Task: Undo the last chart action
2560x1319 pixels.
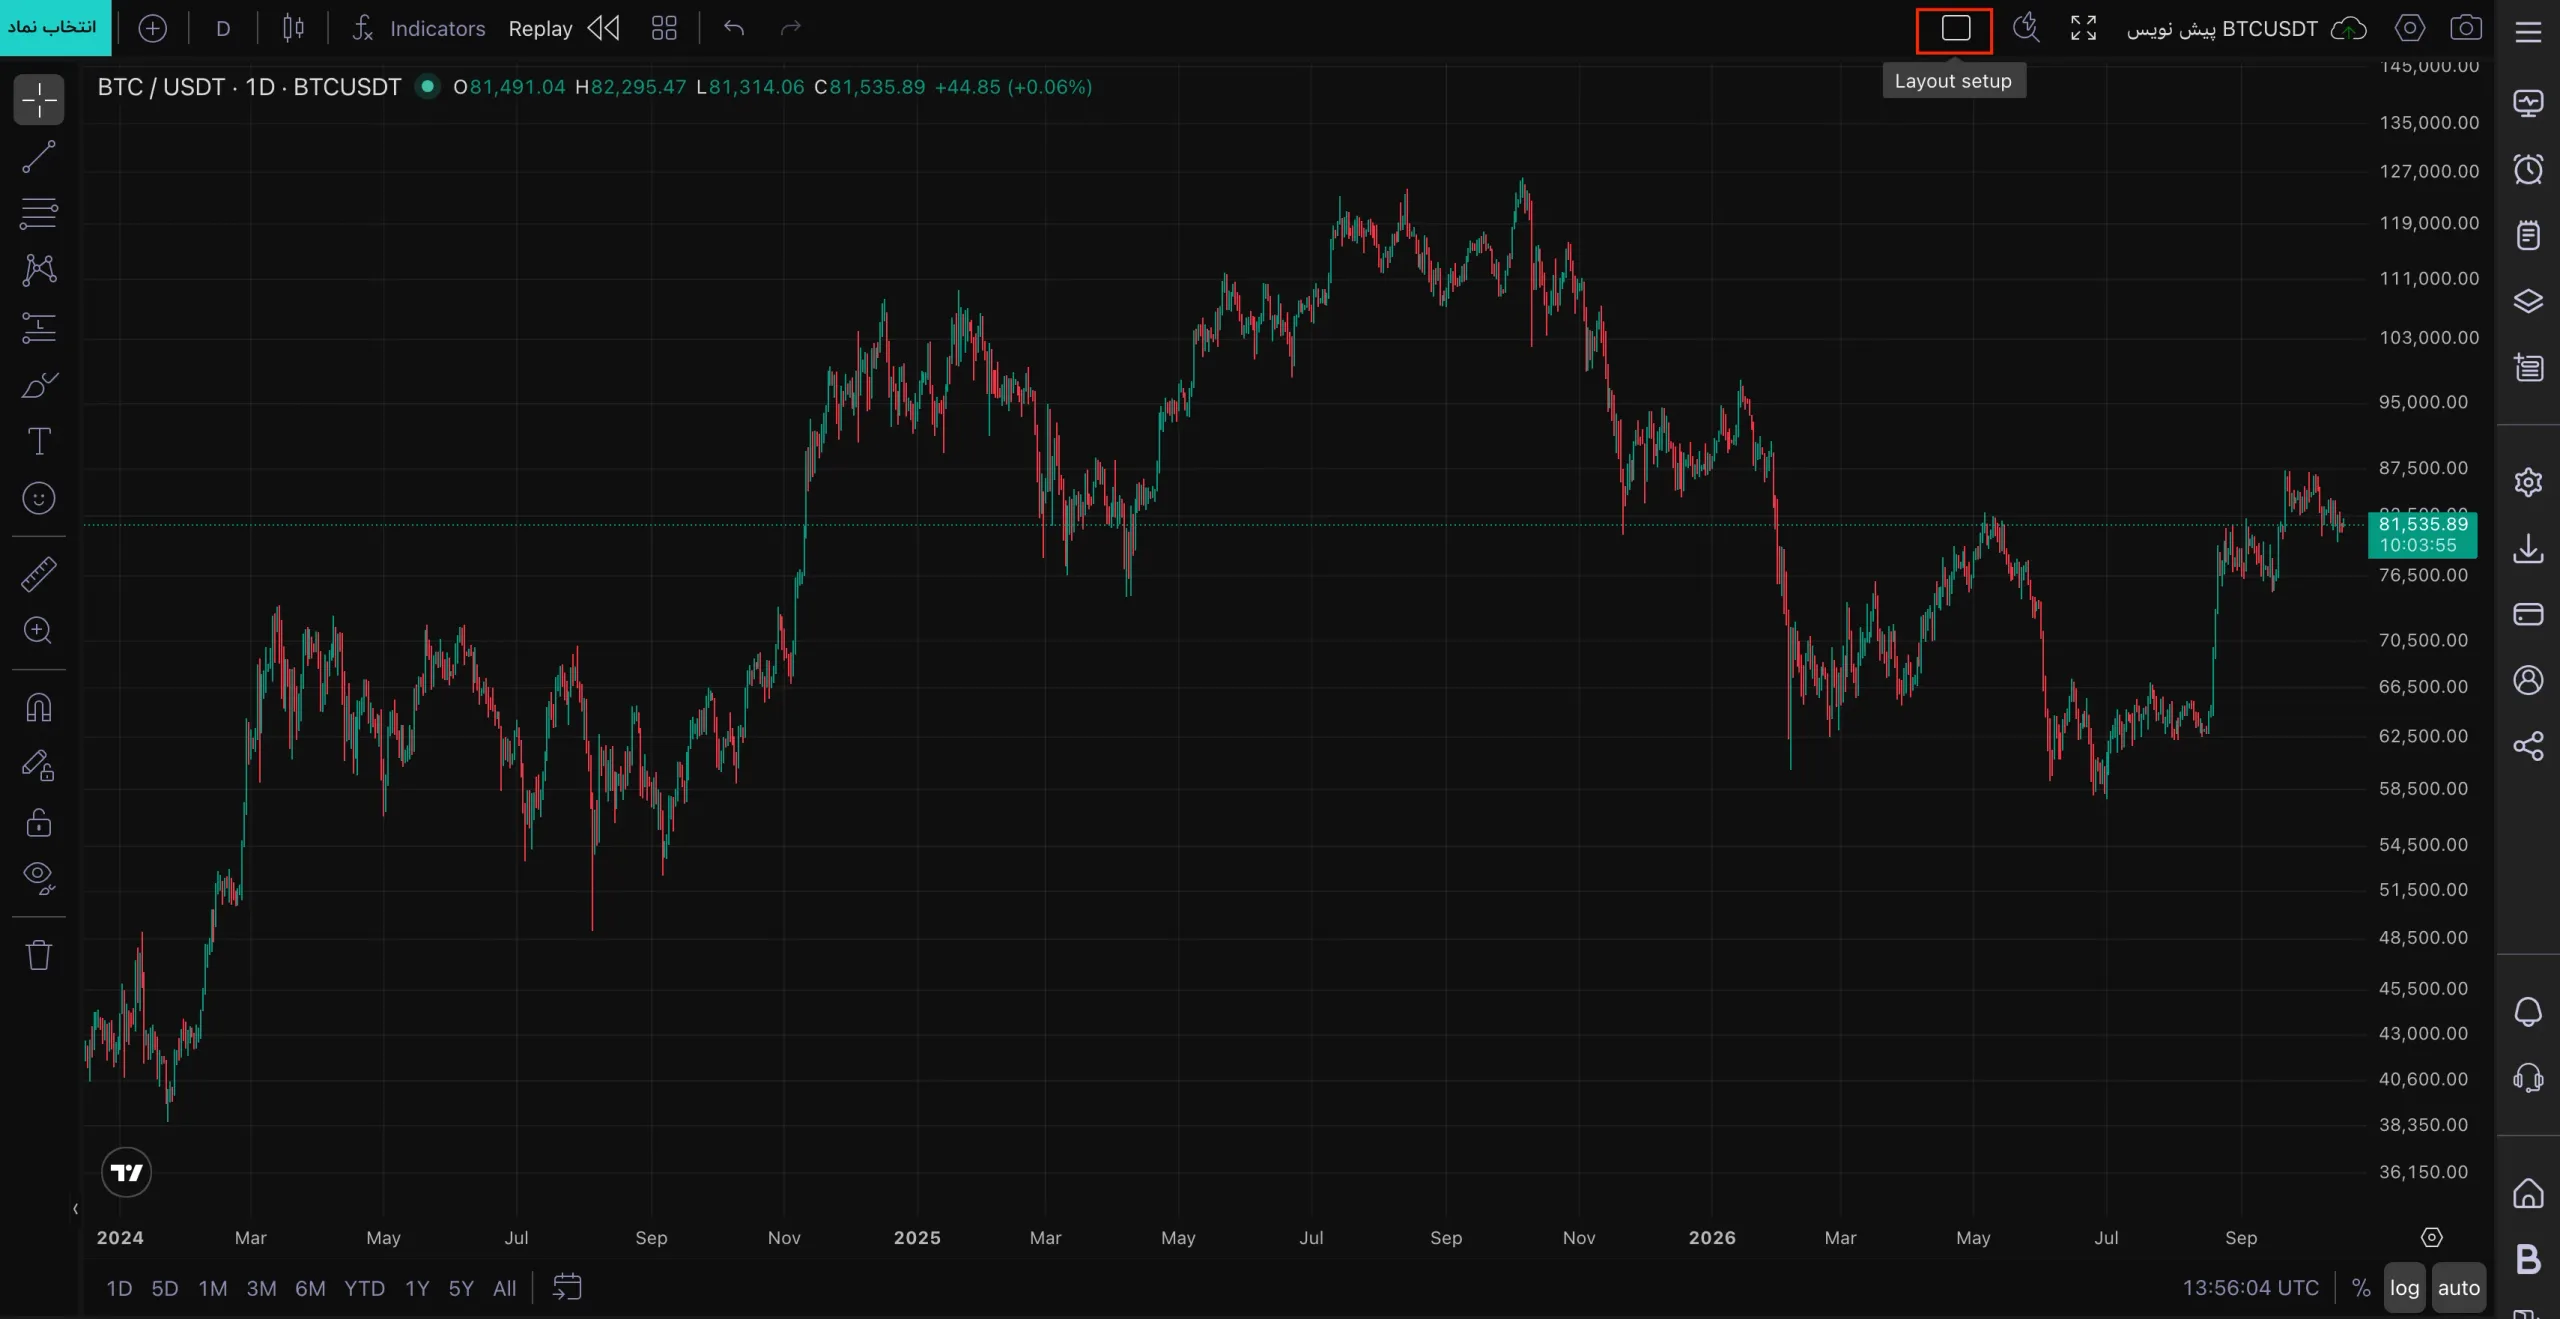Action: tap(734, 28)
